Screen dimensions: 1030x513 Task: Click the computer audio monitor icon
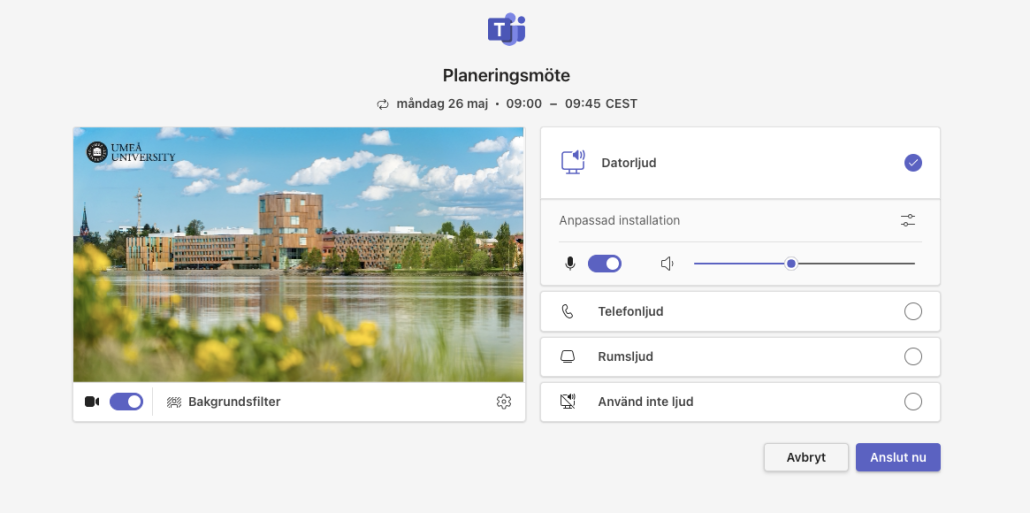pos(573,162)
